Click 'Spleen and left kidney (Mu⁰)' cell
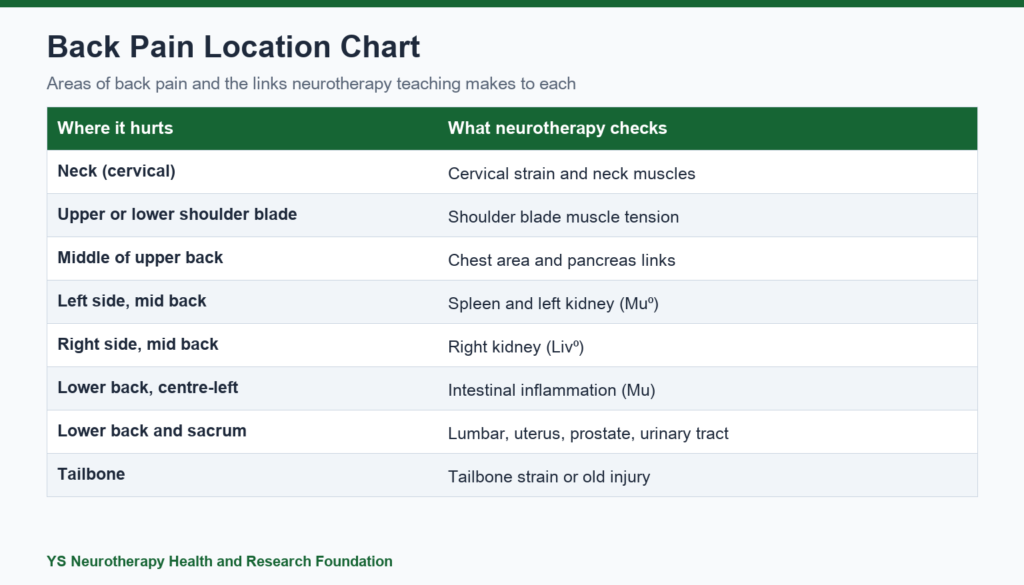Viewport: 1024px width, 585px height. 553,304
